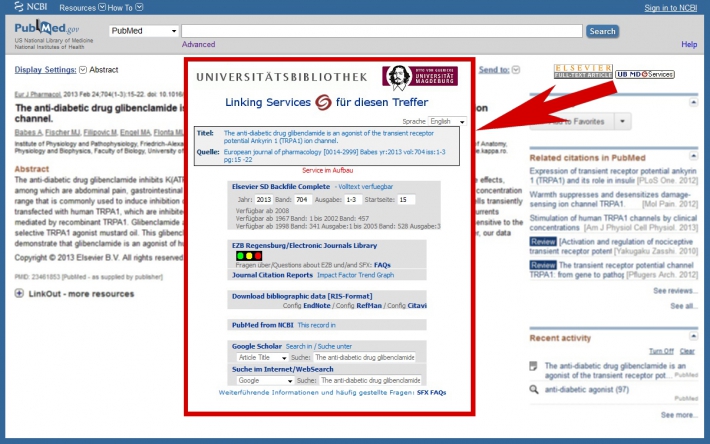Click author Babes A link
This screenshot has width=710, height=444.
[28, 132]
